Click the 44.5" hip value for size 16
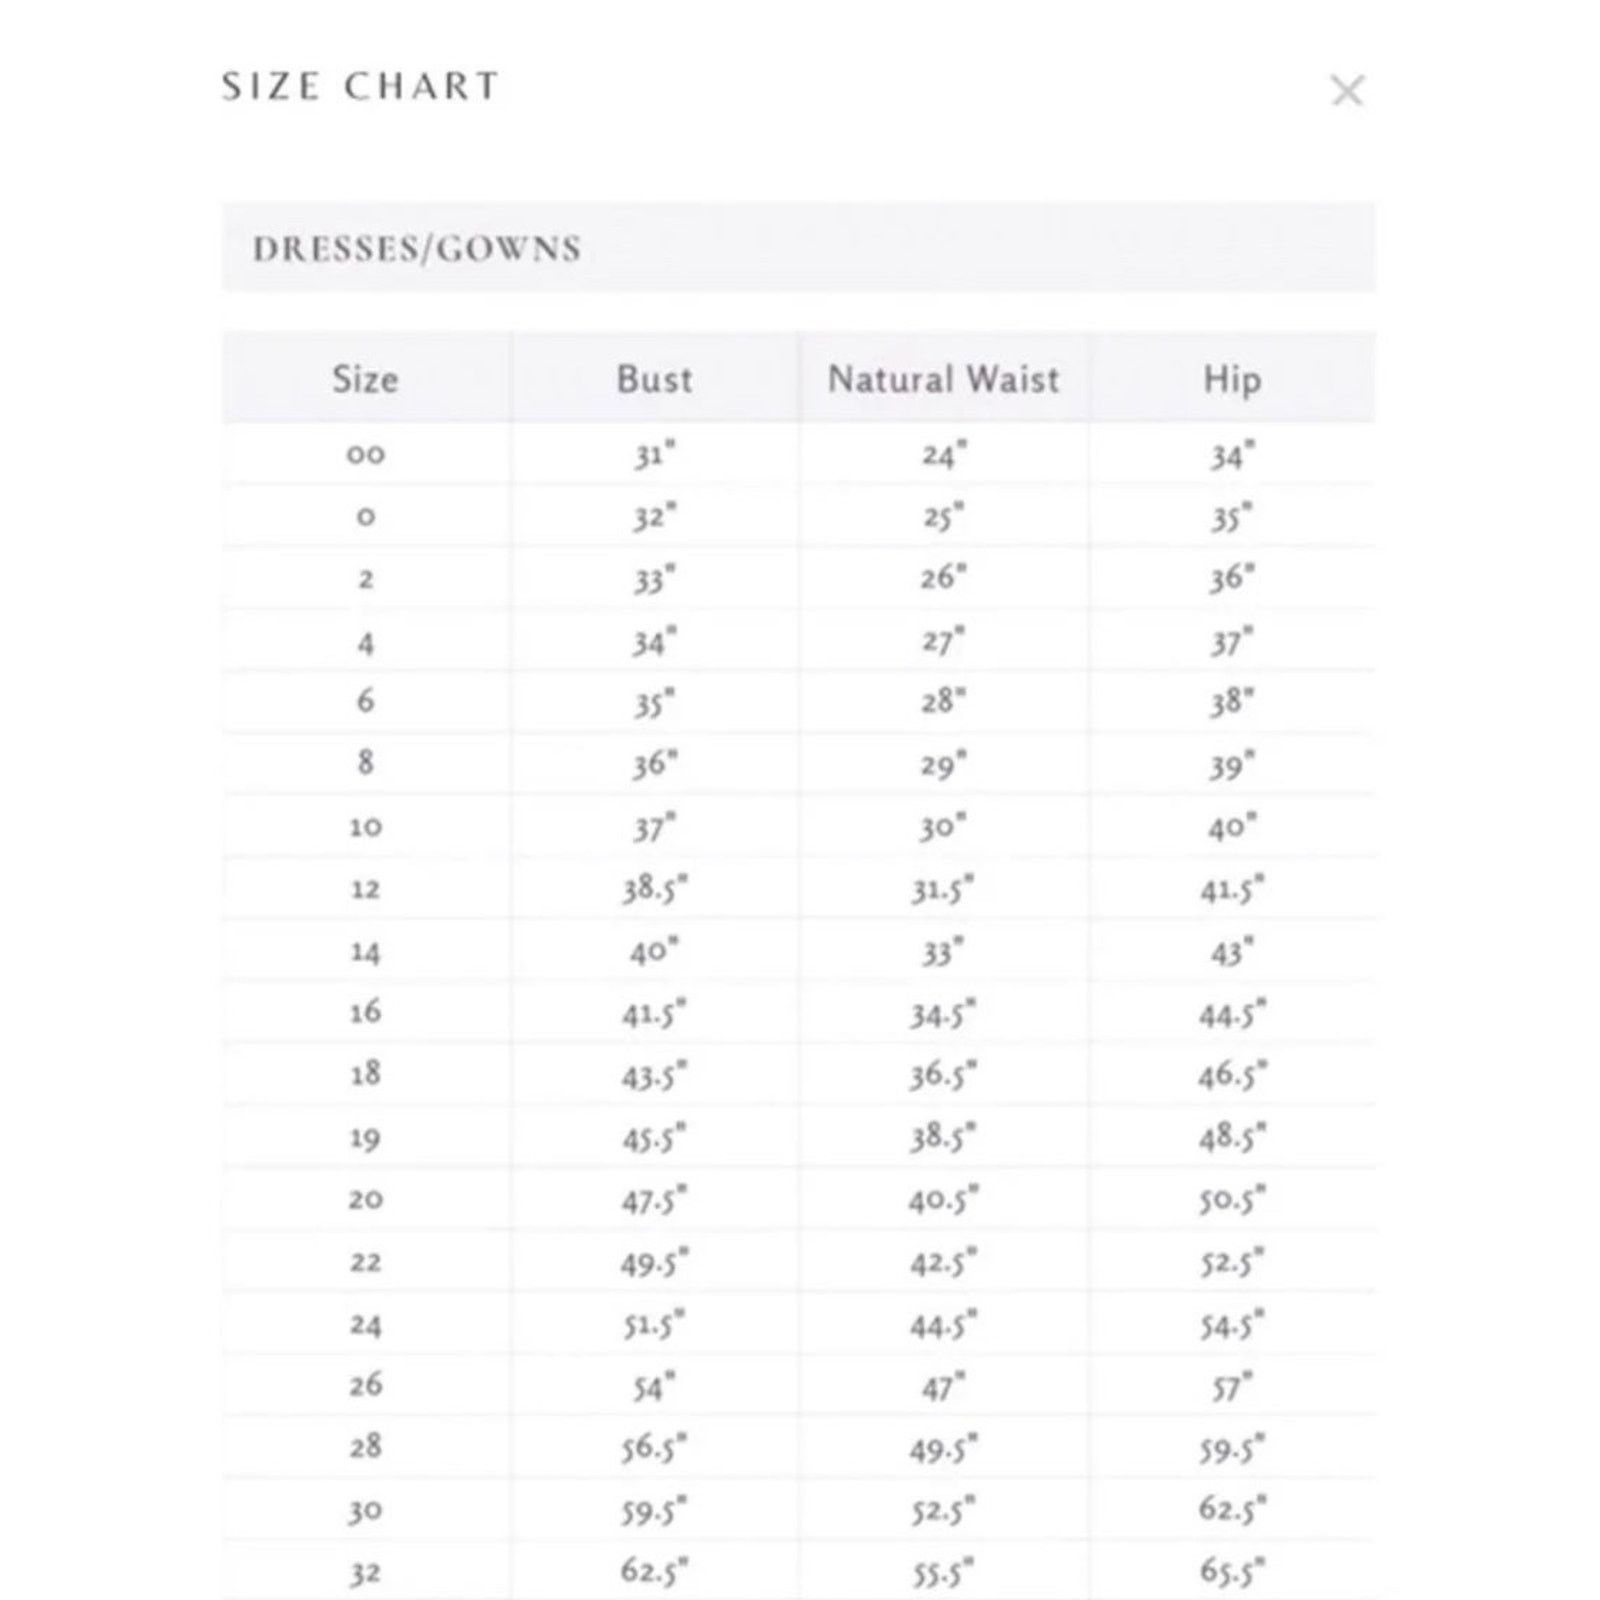Viewport: 1600px width, 1600px height. [x=1232, y=1014]
